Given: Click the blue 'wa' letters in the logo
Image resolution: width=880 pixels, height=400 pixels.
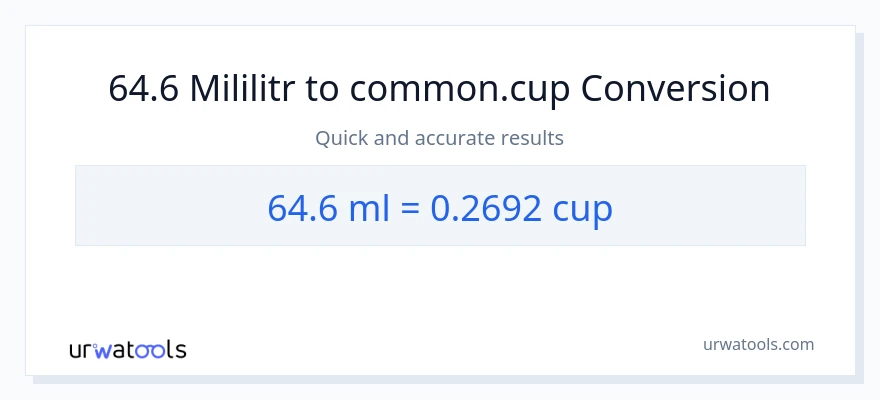Looking at the screenshot, I should [115, 350].
